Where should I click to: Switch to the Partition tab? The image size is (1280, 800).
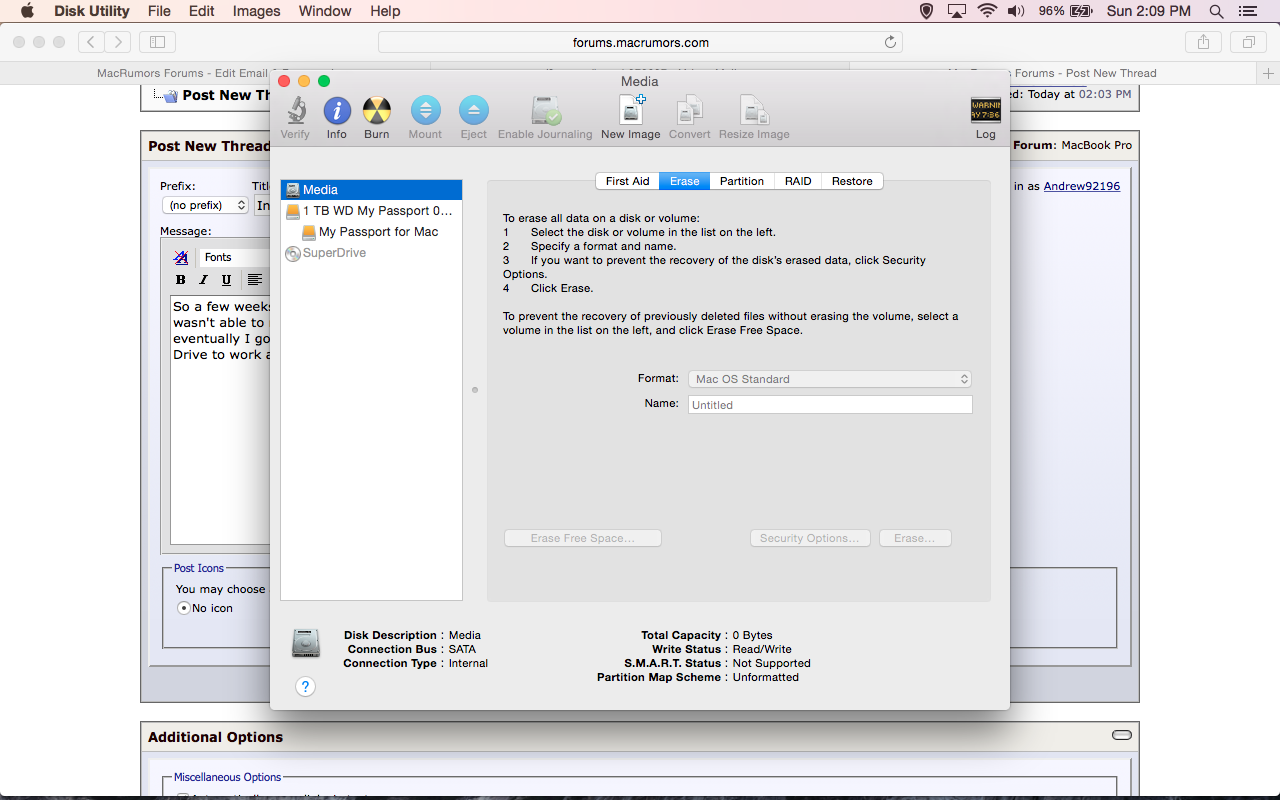point(741,181)
